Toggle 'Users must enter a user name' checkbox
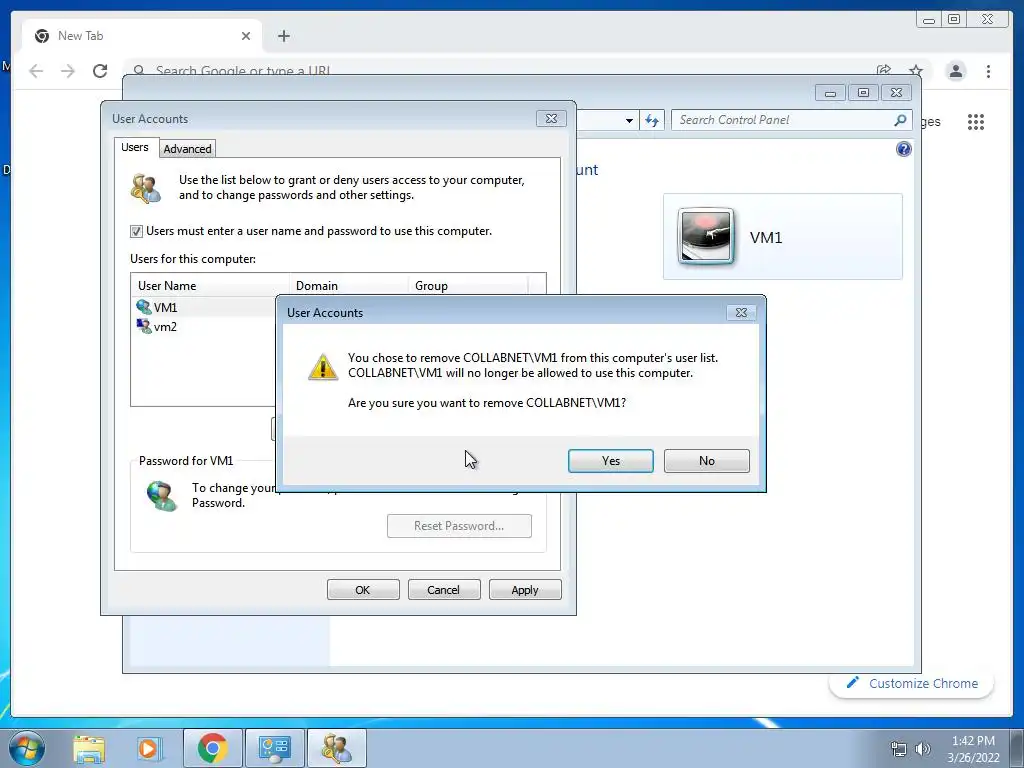The image size is (1024, 768). pyautogui.click(x=136, y=231)
